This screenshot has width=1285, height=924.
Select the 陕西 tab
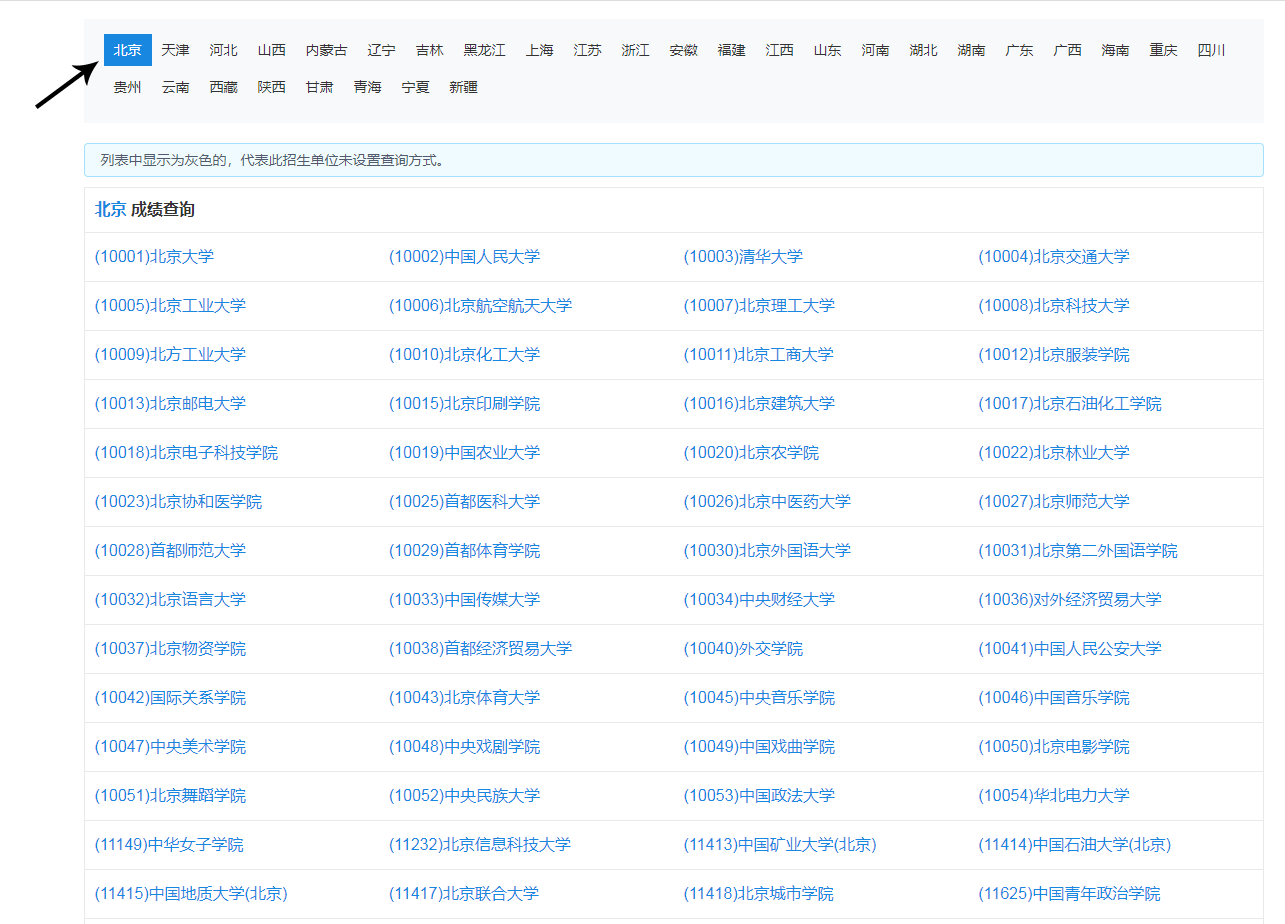click(272, 87)
